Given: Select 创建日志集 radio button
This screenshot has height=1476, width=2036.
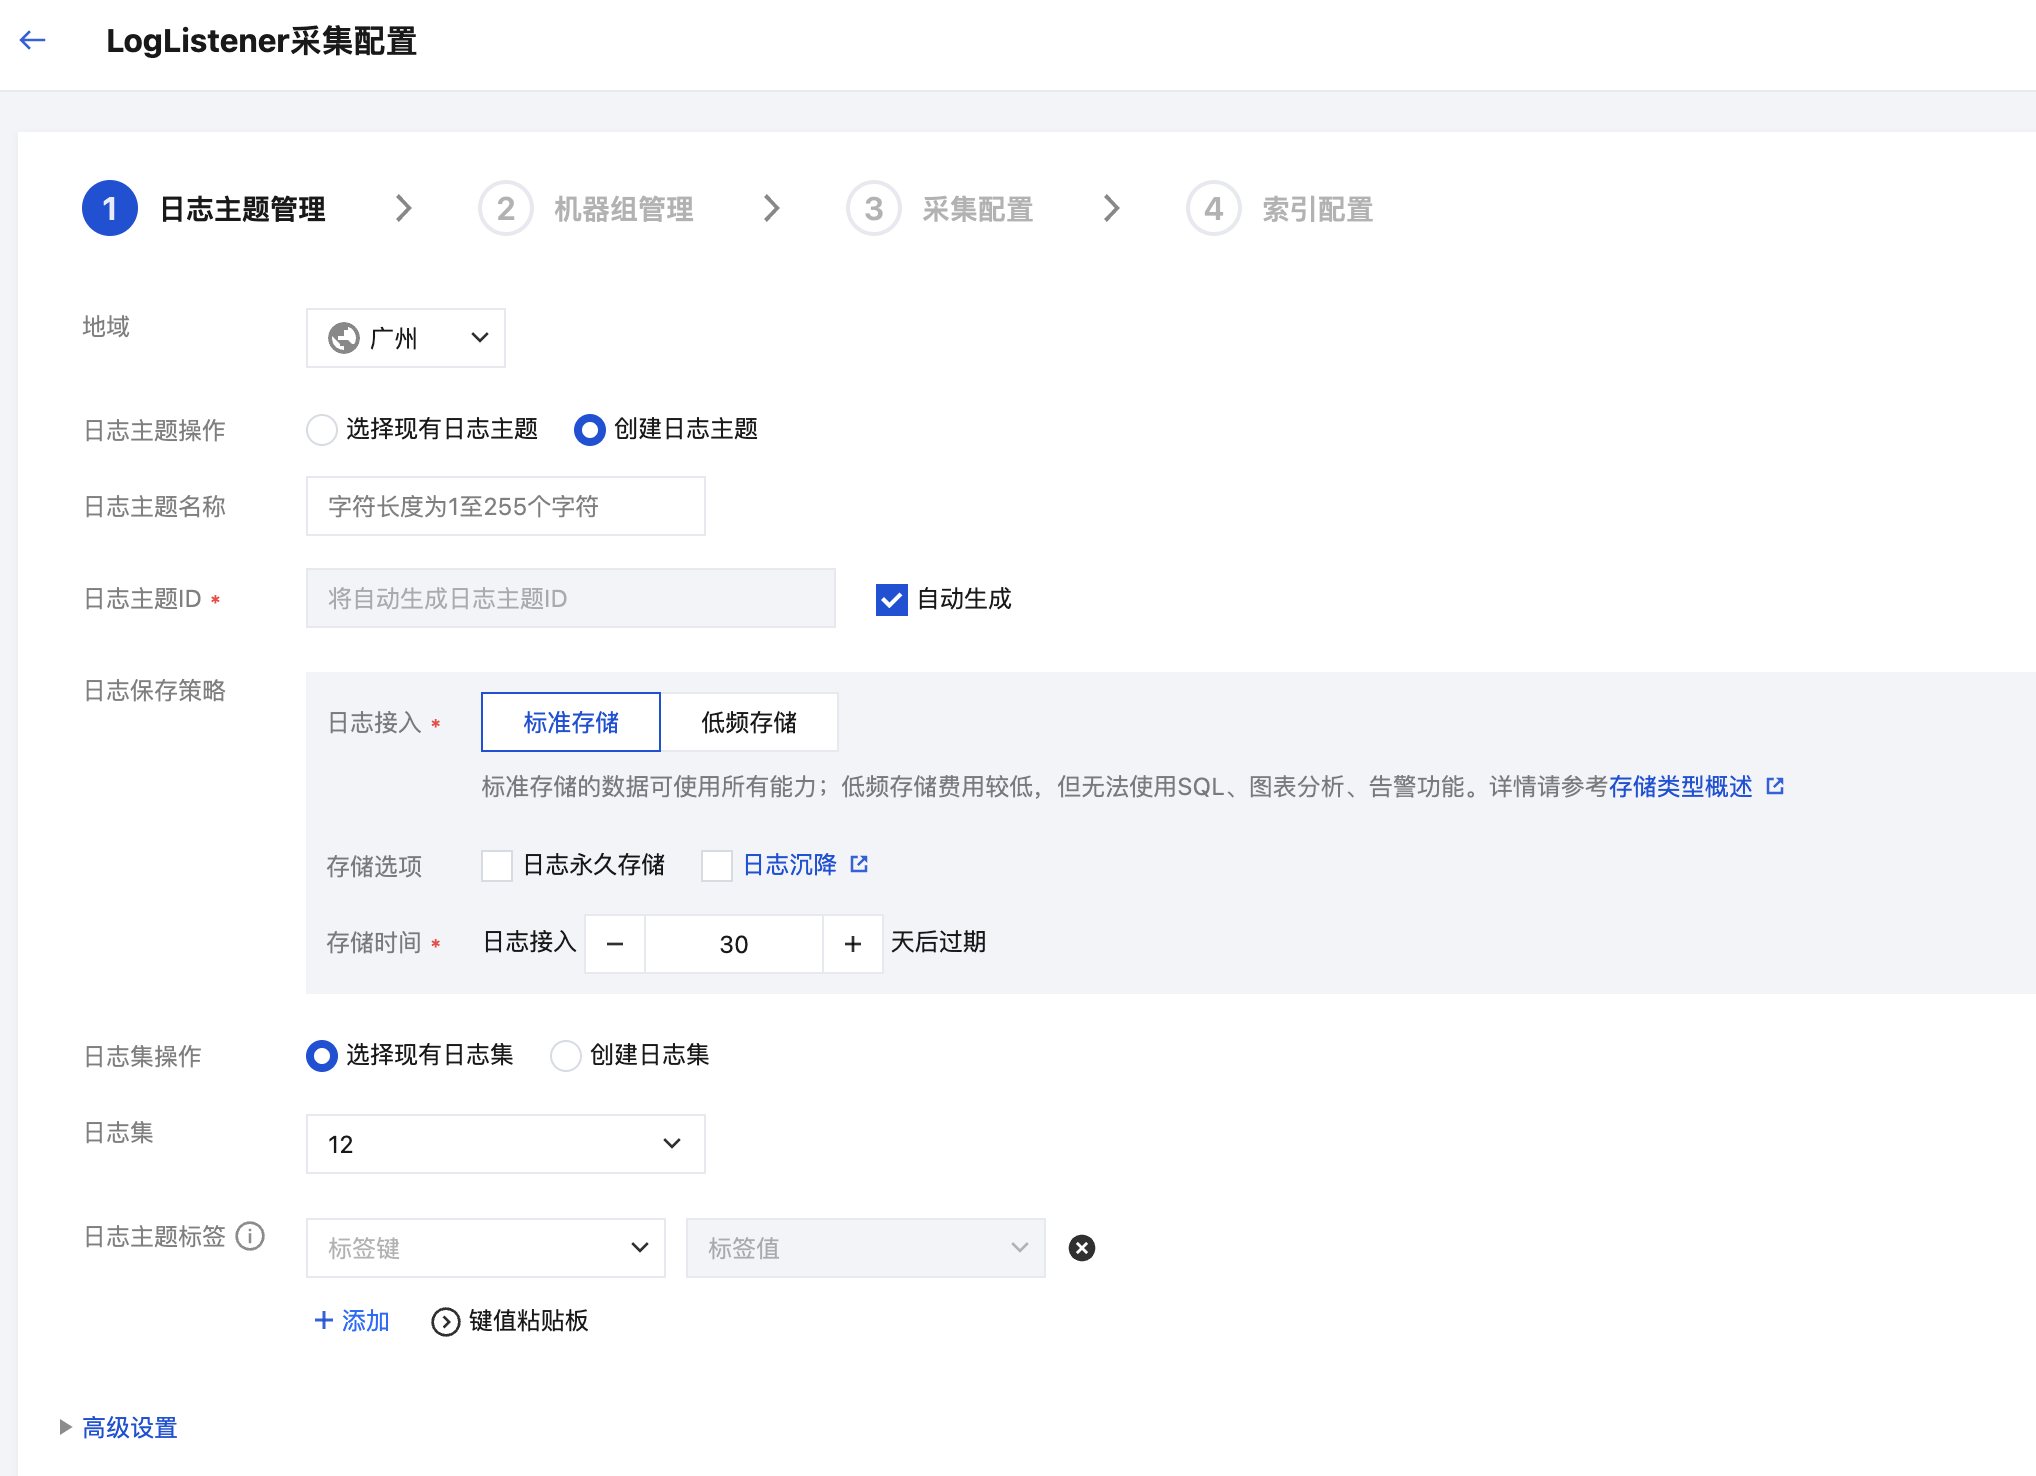Looking at the screenshot, I should click(x=566, y=1055).
